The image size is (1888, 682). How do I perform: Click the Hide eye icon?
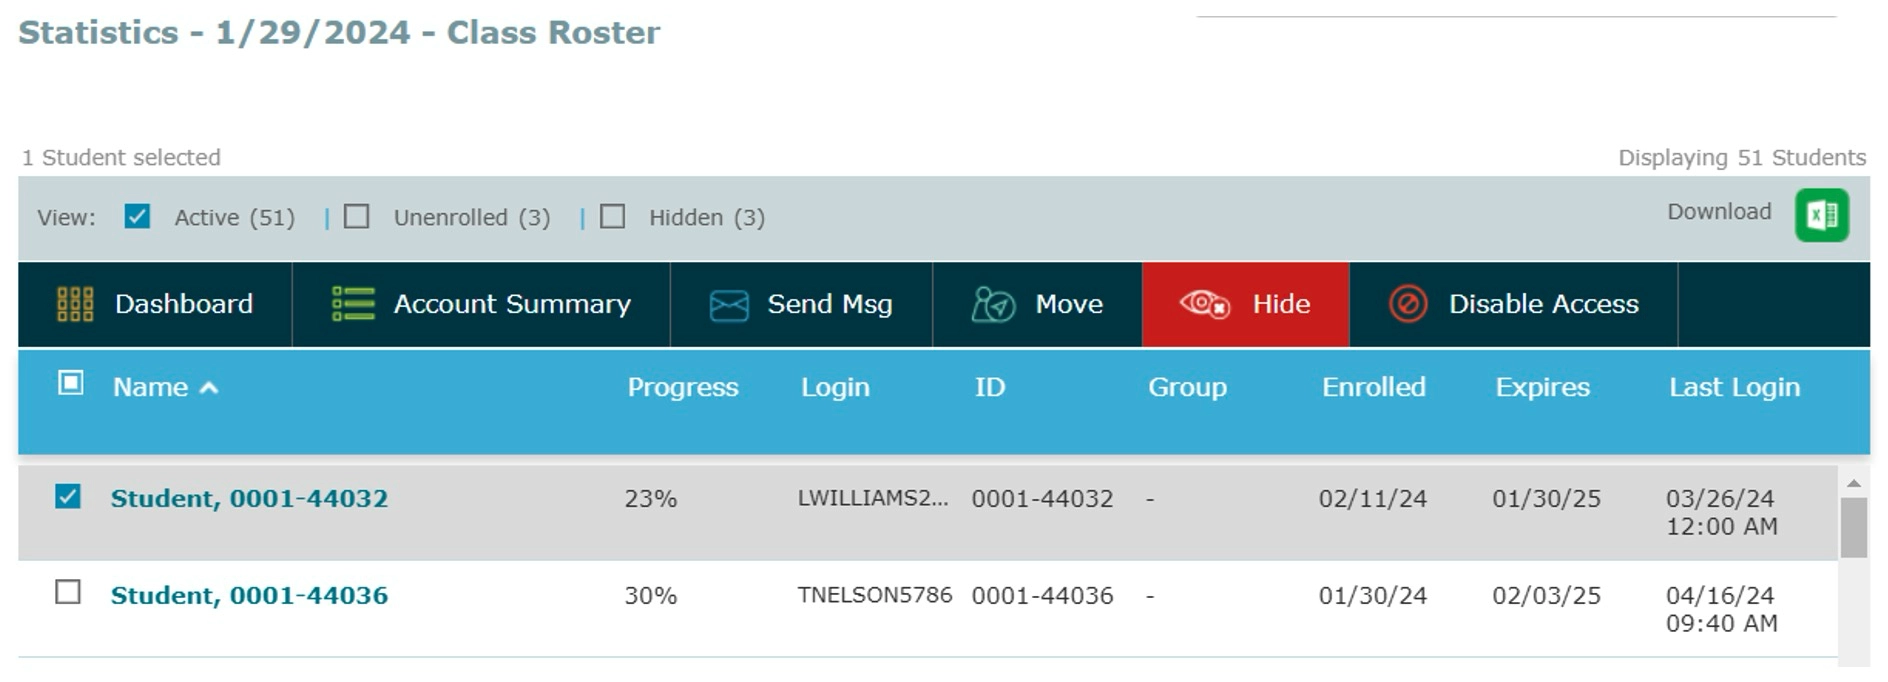(1204, 304)
